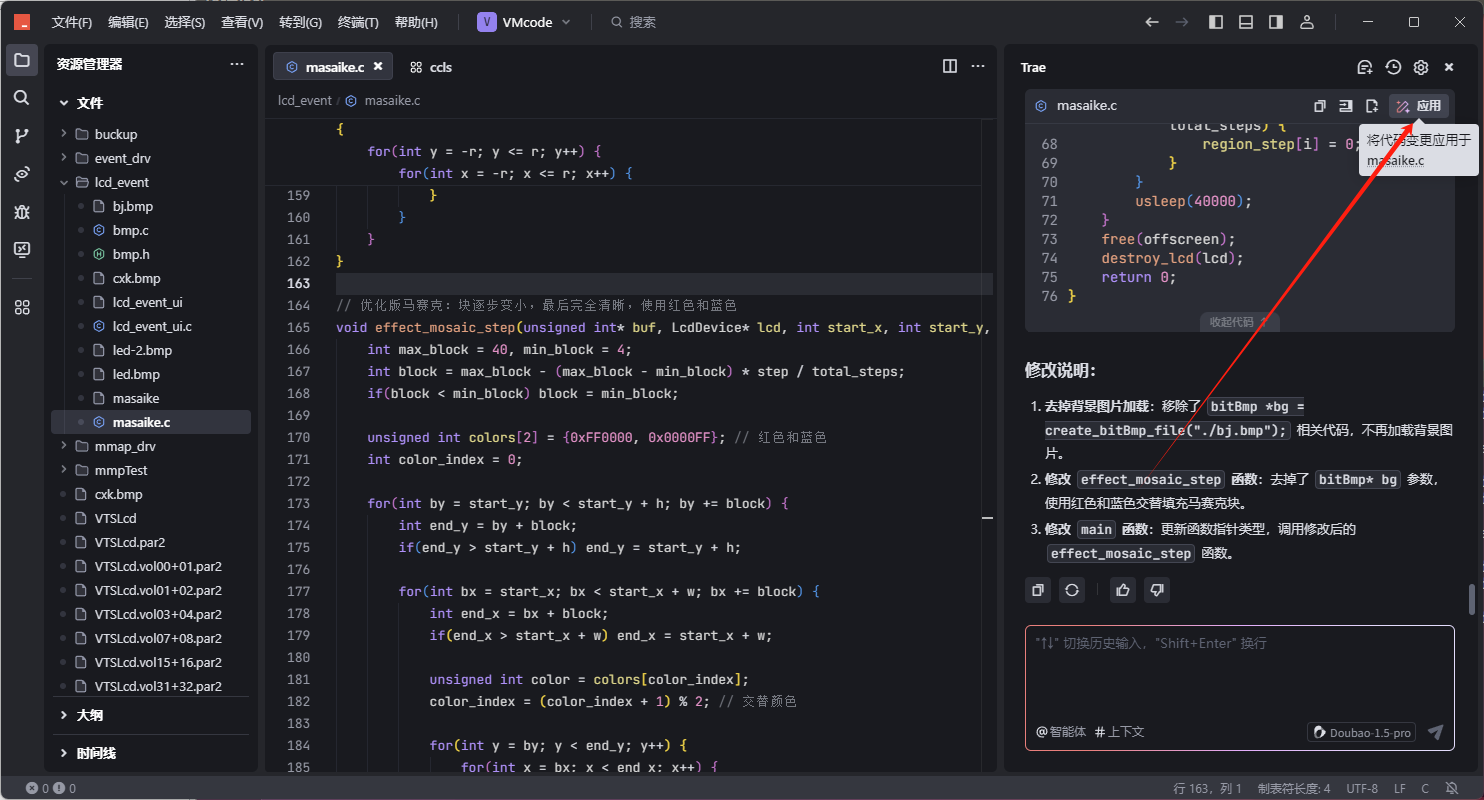Open the Run and Debug bug icon

(22, 212)
